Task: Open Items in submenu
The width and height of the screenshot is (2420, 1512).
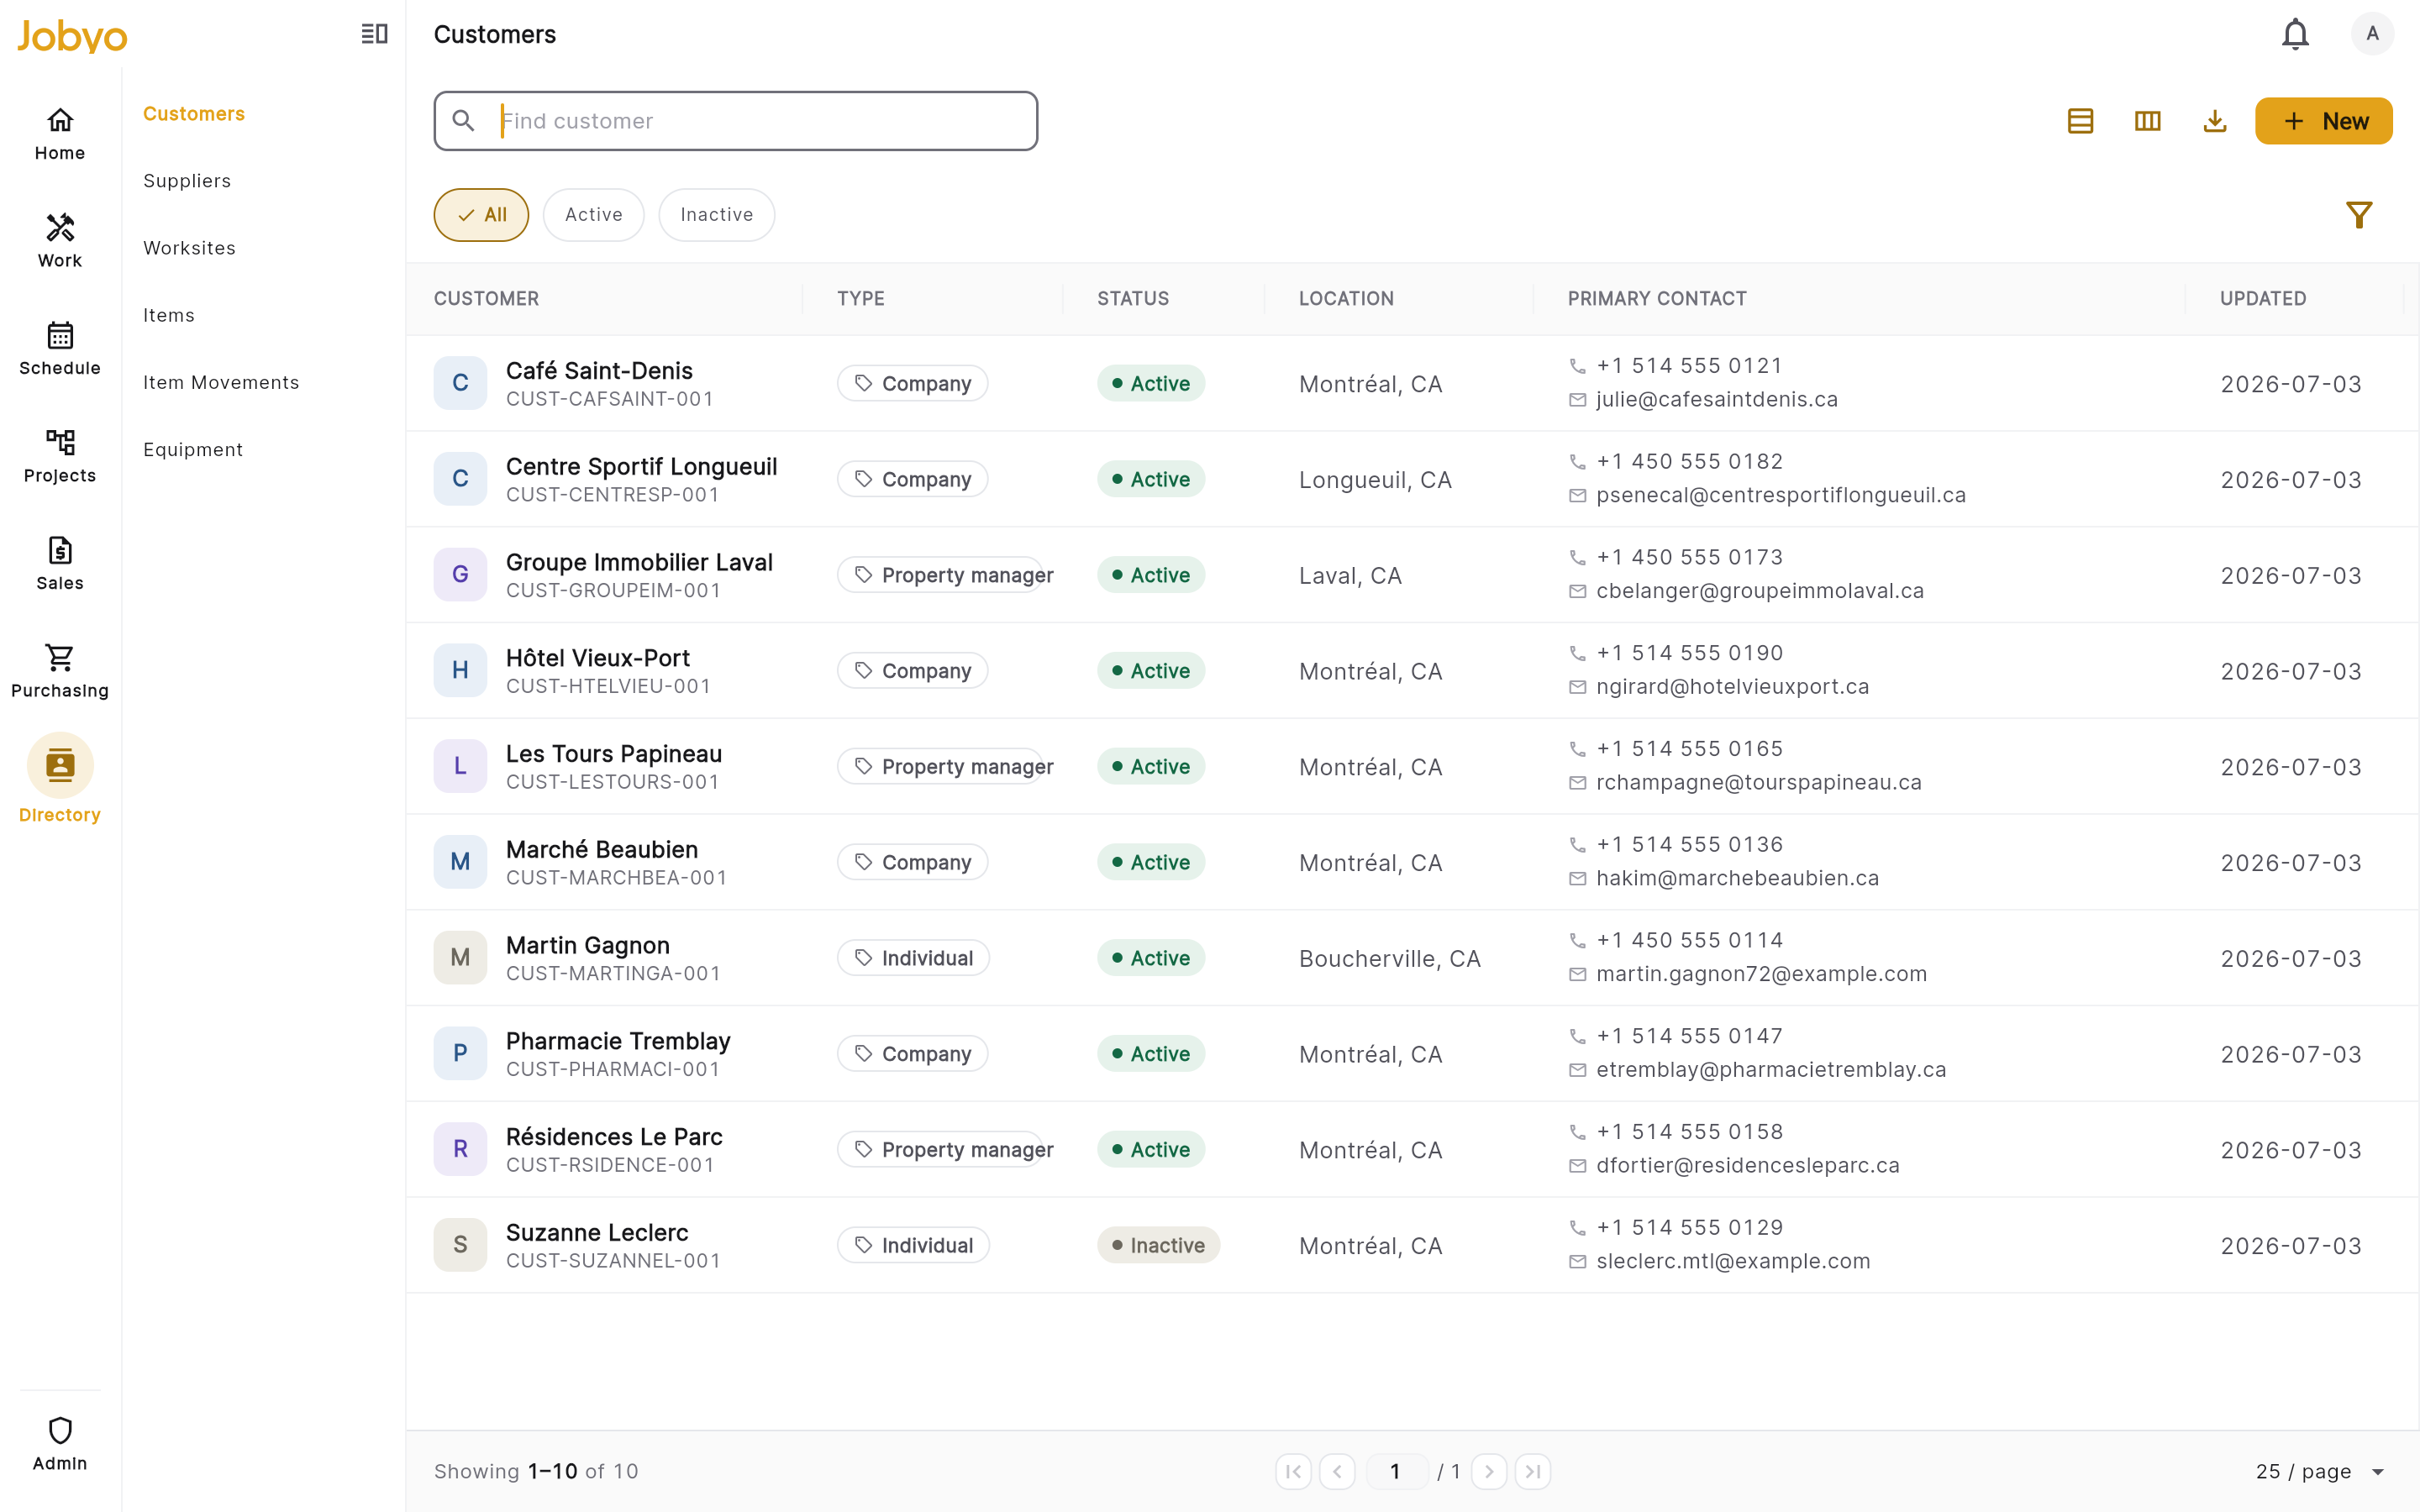Action: 169,315
